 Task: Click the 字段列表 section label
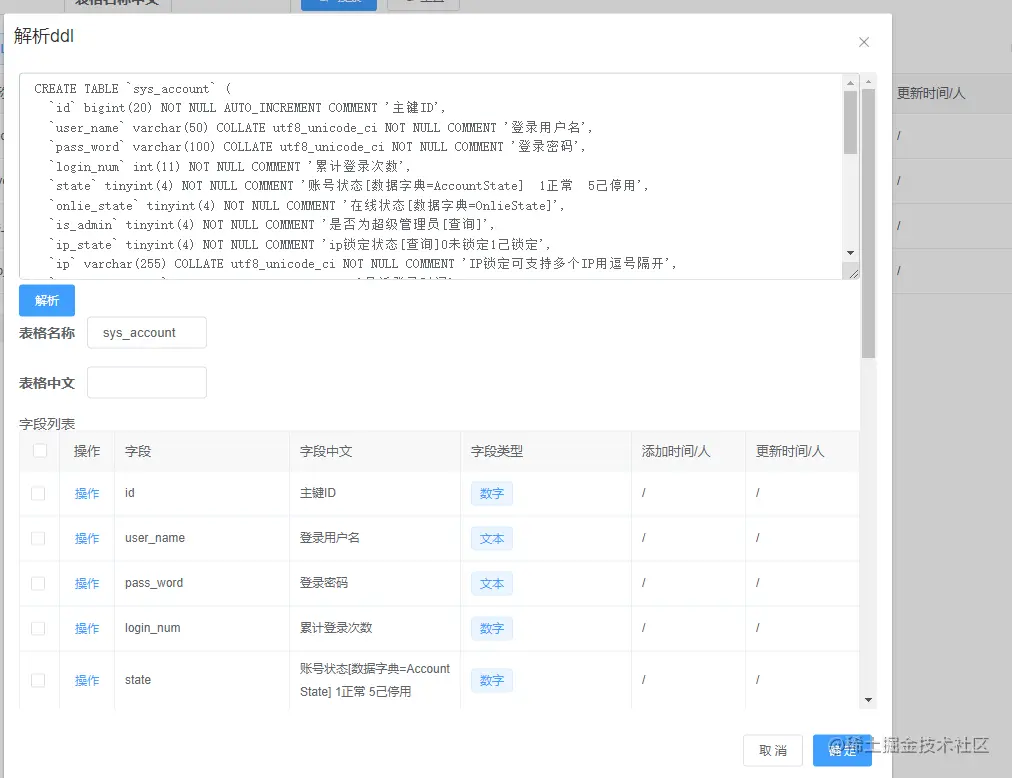coord(47,424)
